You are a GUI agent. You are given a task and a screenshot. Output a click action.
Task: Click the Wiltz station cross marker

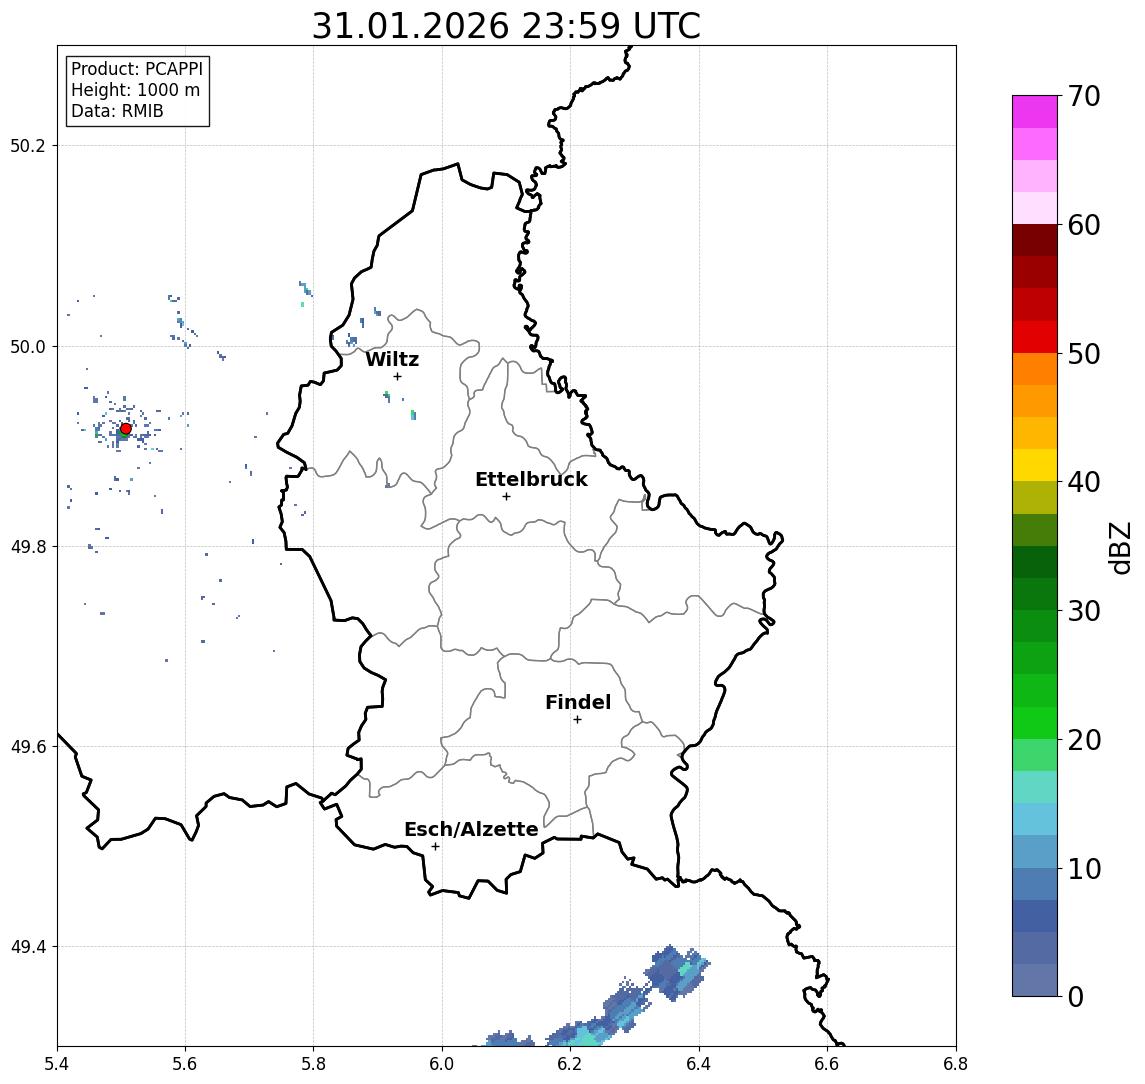(397, 376)
